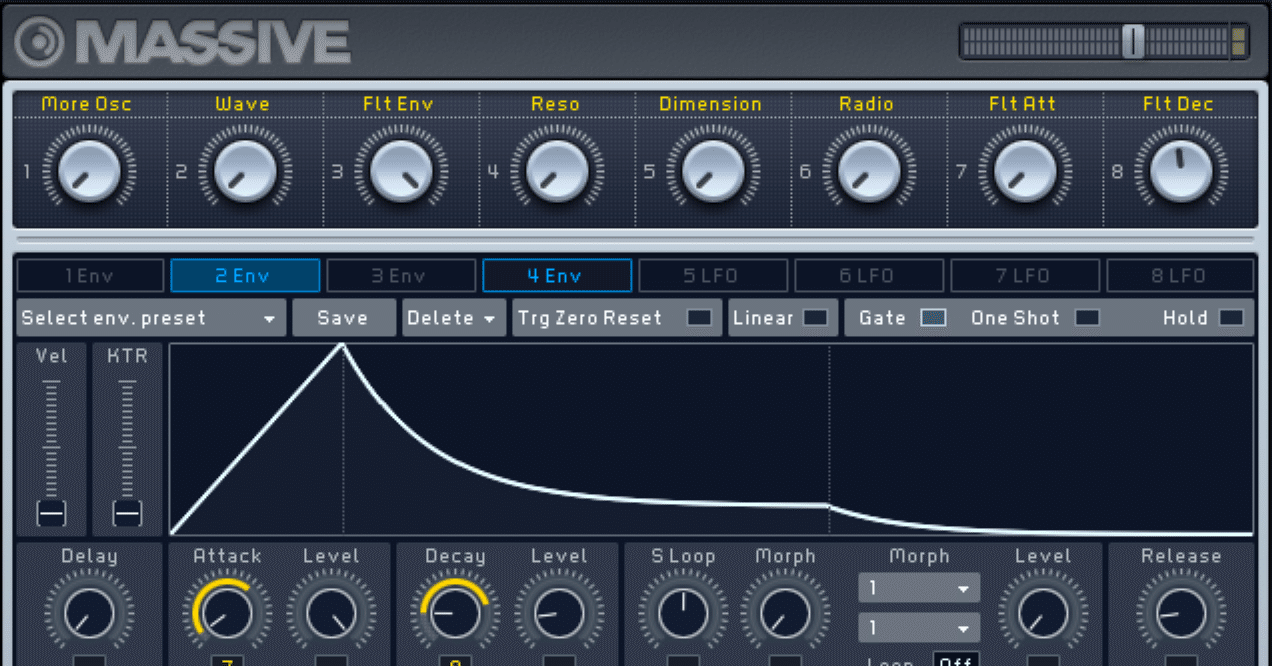Toggle the Trg Zero Reset checkbox

[700, 318]
